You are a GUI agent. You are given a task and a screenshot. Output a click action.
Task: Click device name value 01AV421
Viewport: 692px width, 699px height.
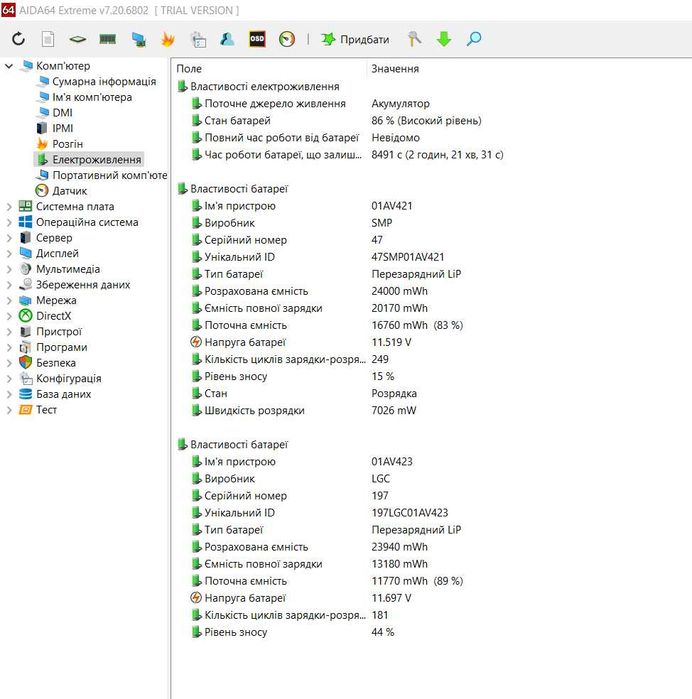pos(392,206)
